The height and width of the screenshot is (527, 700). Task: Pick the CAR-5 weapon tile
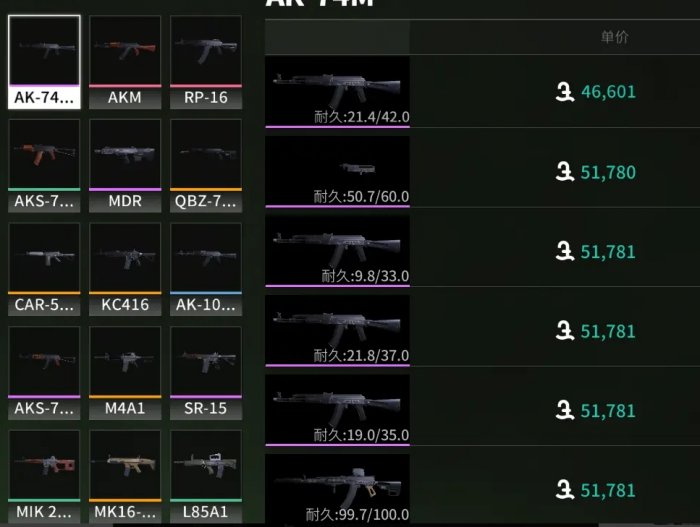point(44,269)
